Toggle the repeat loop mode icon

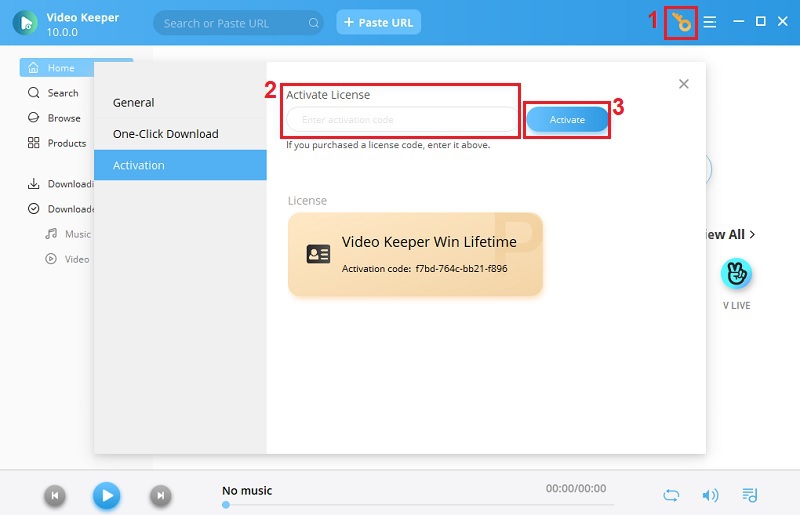[671, 495]
